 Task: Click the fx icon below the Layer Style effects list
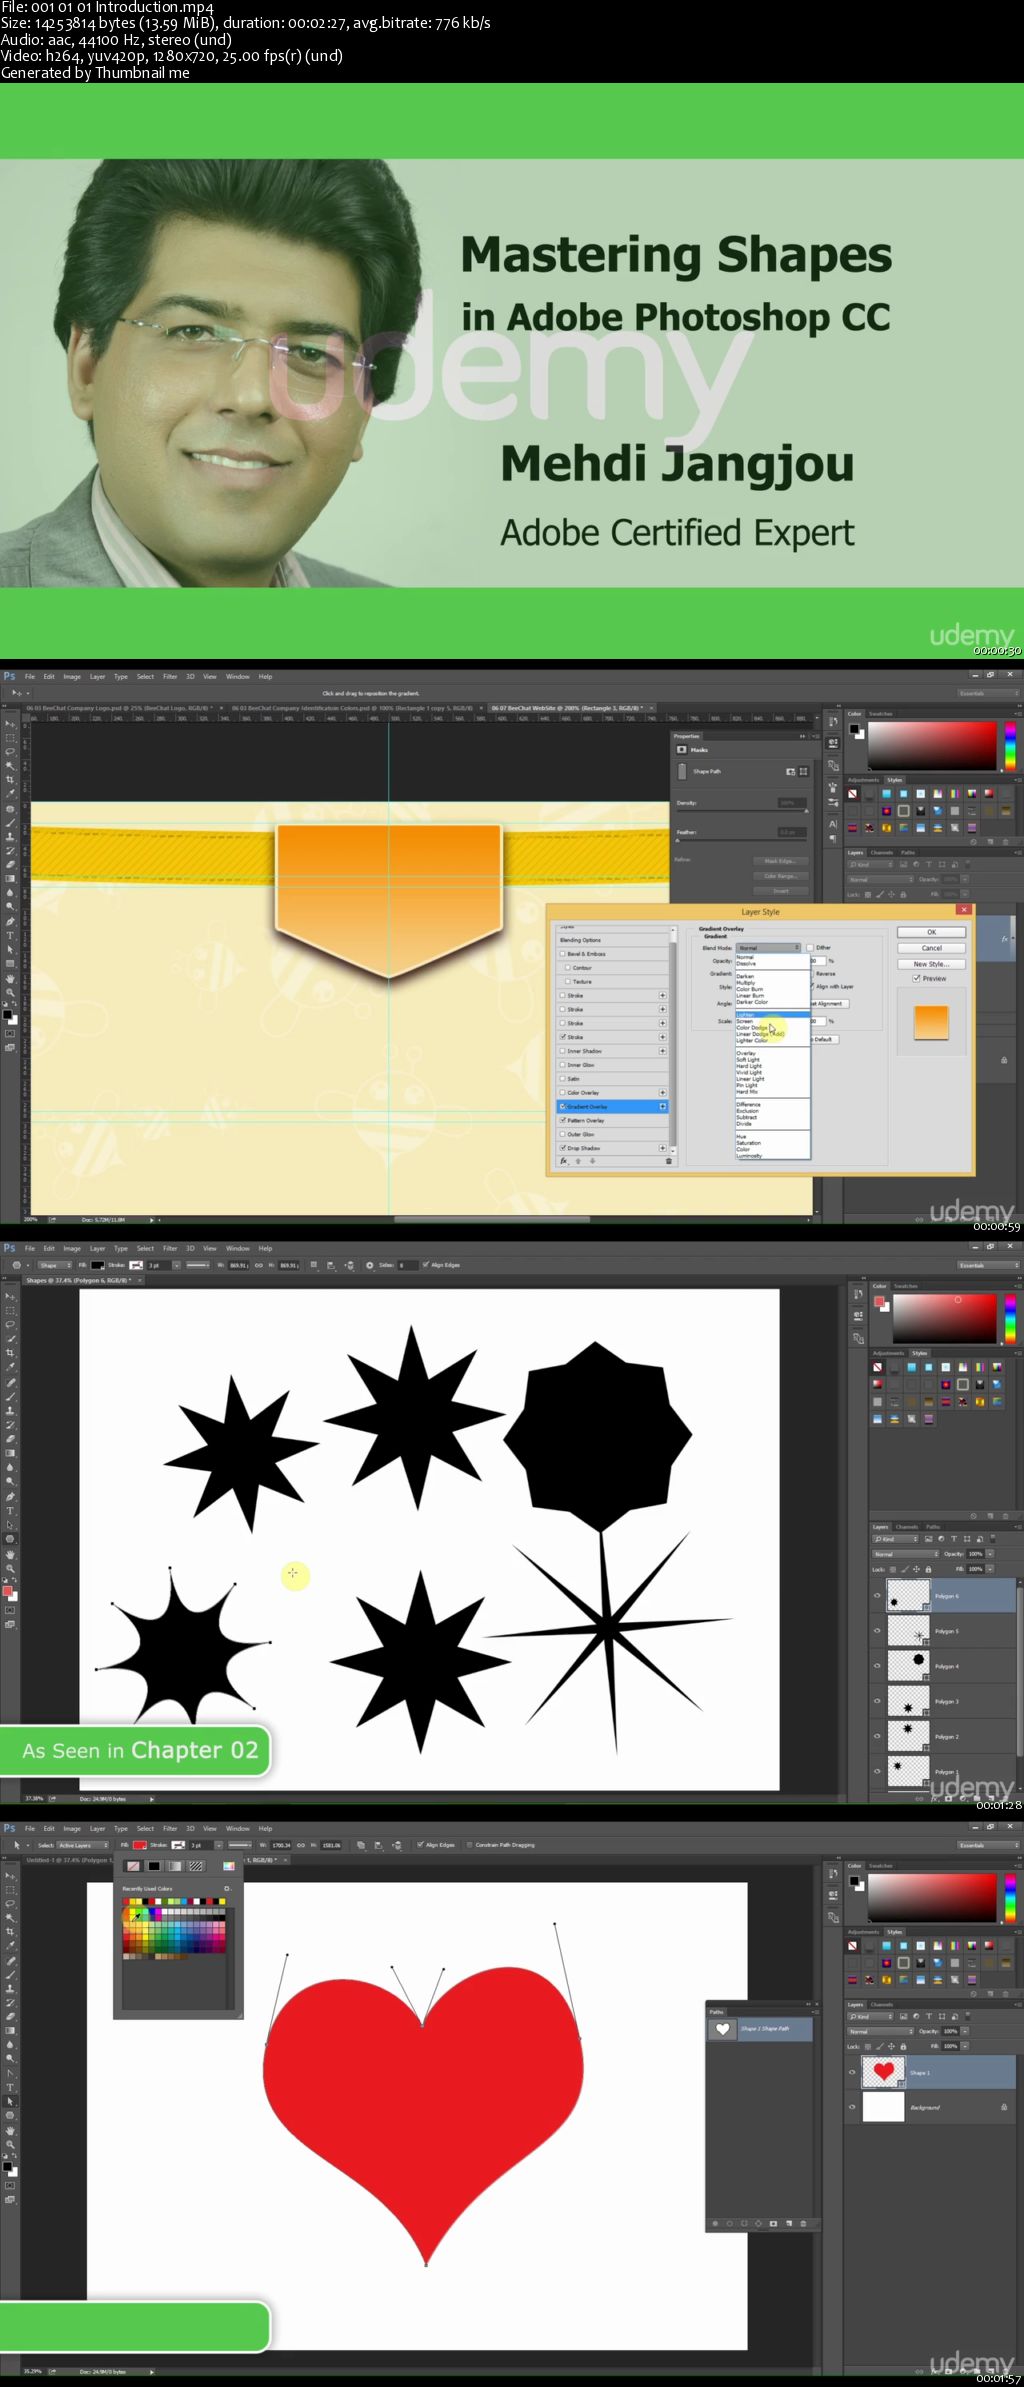pos(564,1161)
